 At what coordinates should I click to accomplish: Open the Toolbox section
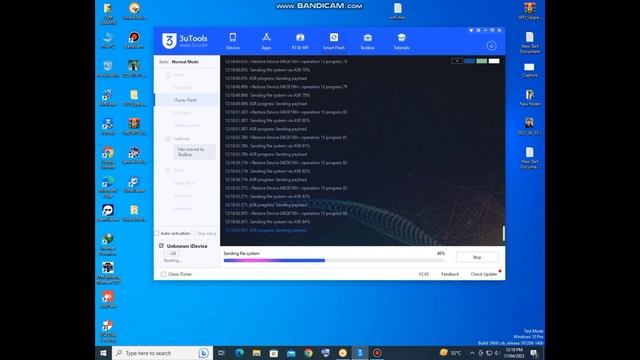(367, 41)
